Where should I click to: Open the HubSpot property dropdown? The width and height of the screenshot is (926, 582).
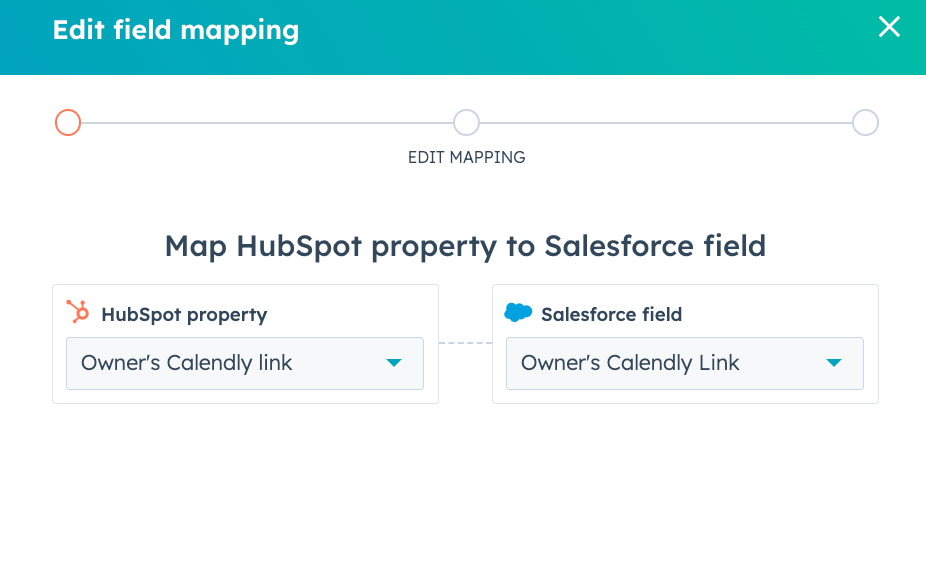[245, 363]
